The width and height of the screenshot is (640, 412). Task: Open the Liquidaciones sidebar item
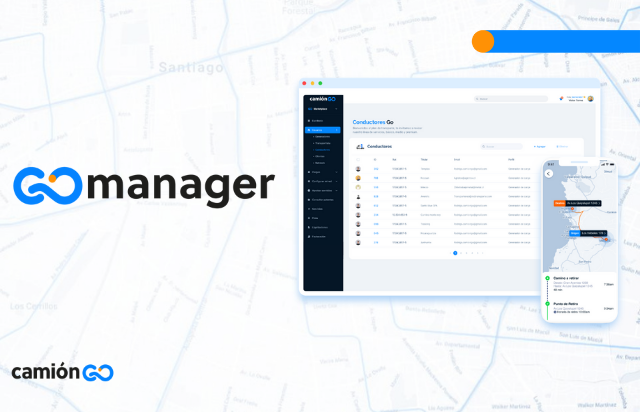point(320,227)
